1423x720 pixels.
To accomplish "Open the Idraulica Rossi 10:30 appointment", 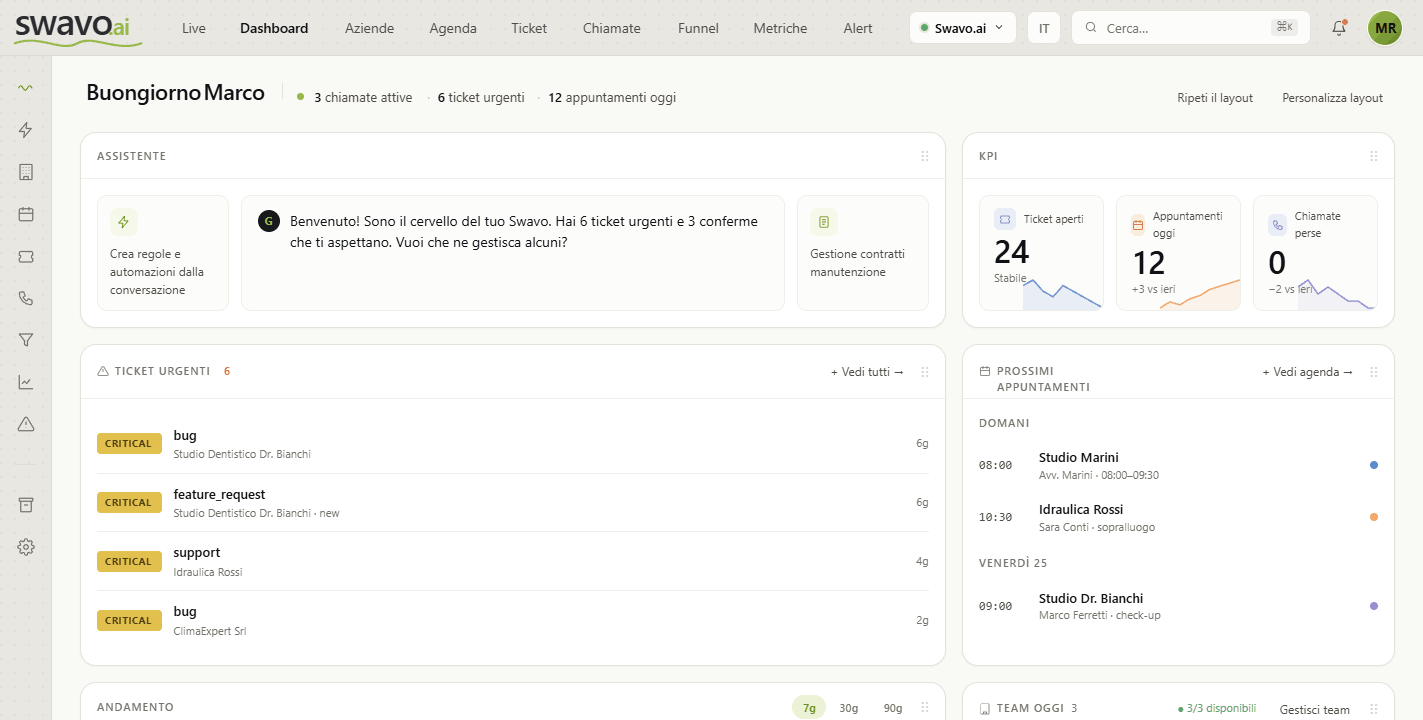I will coord(1178,517).
